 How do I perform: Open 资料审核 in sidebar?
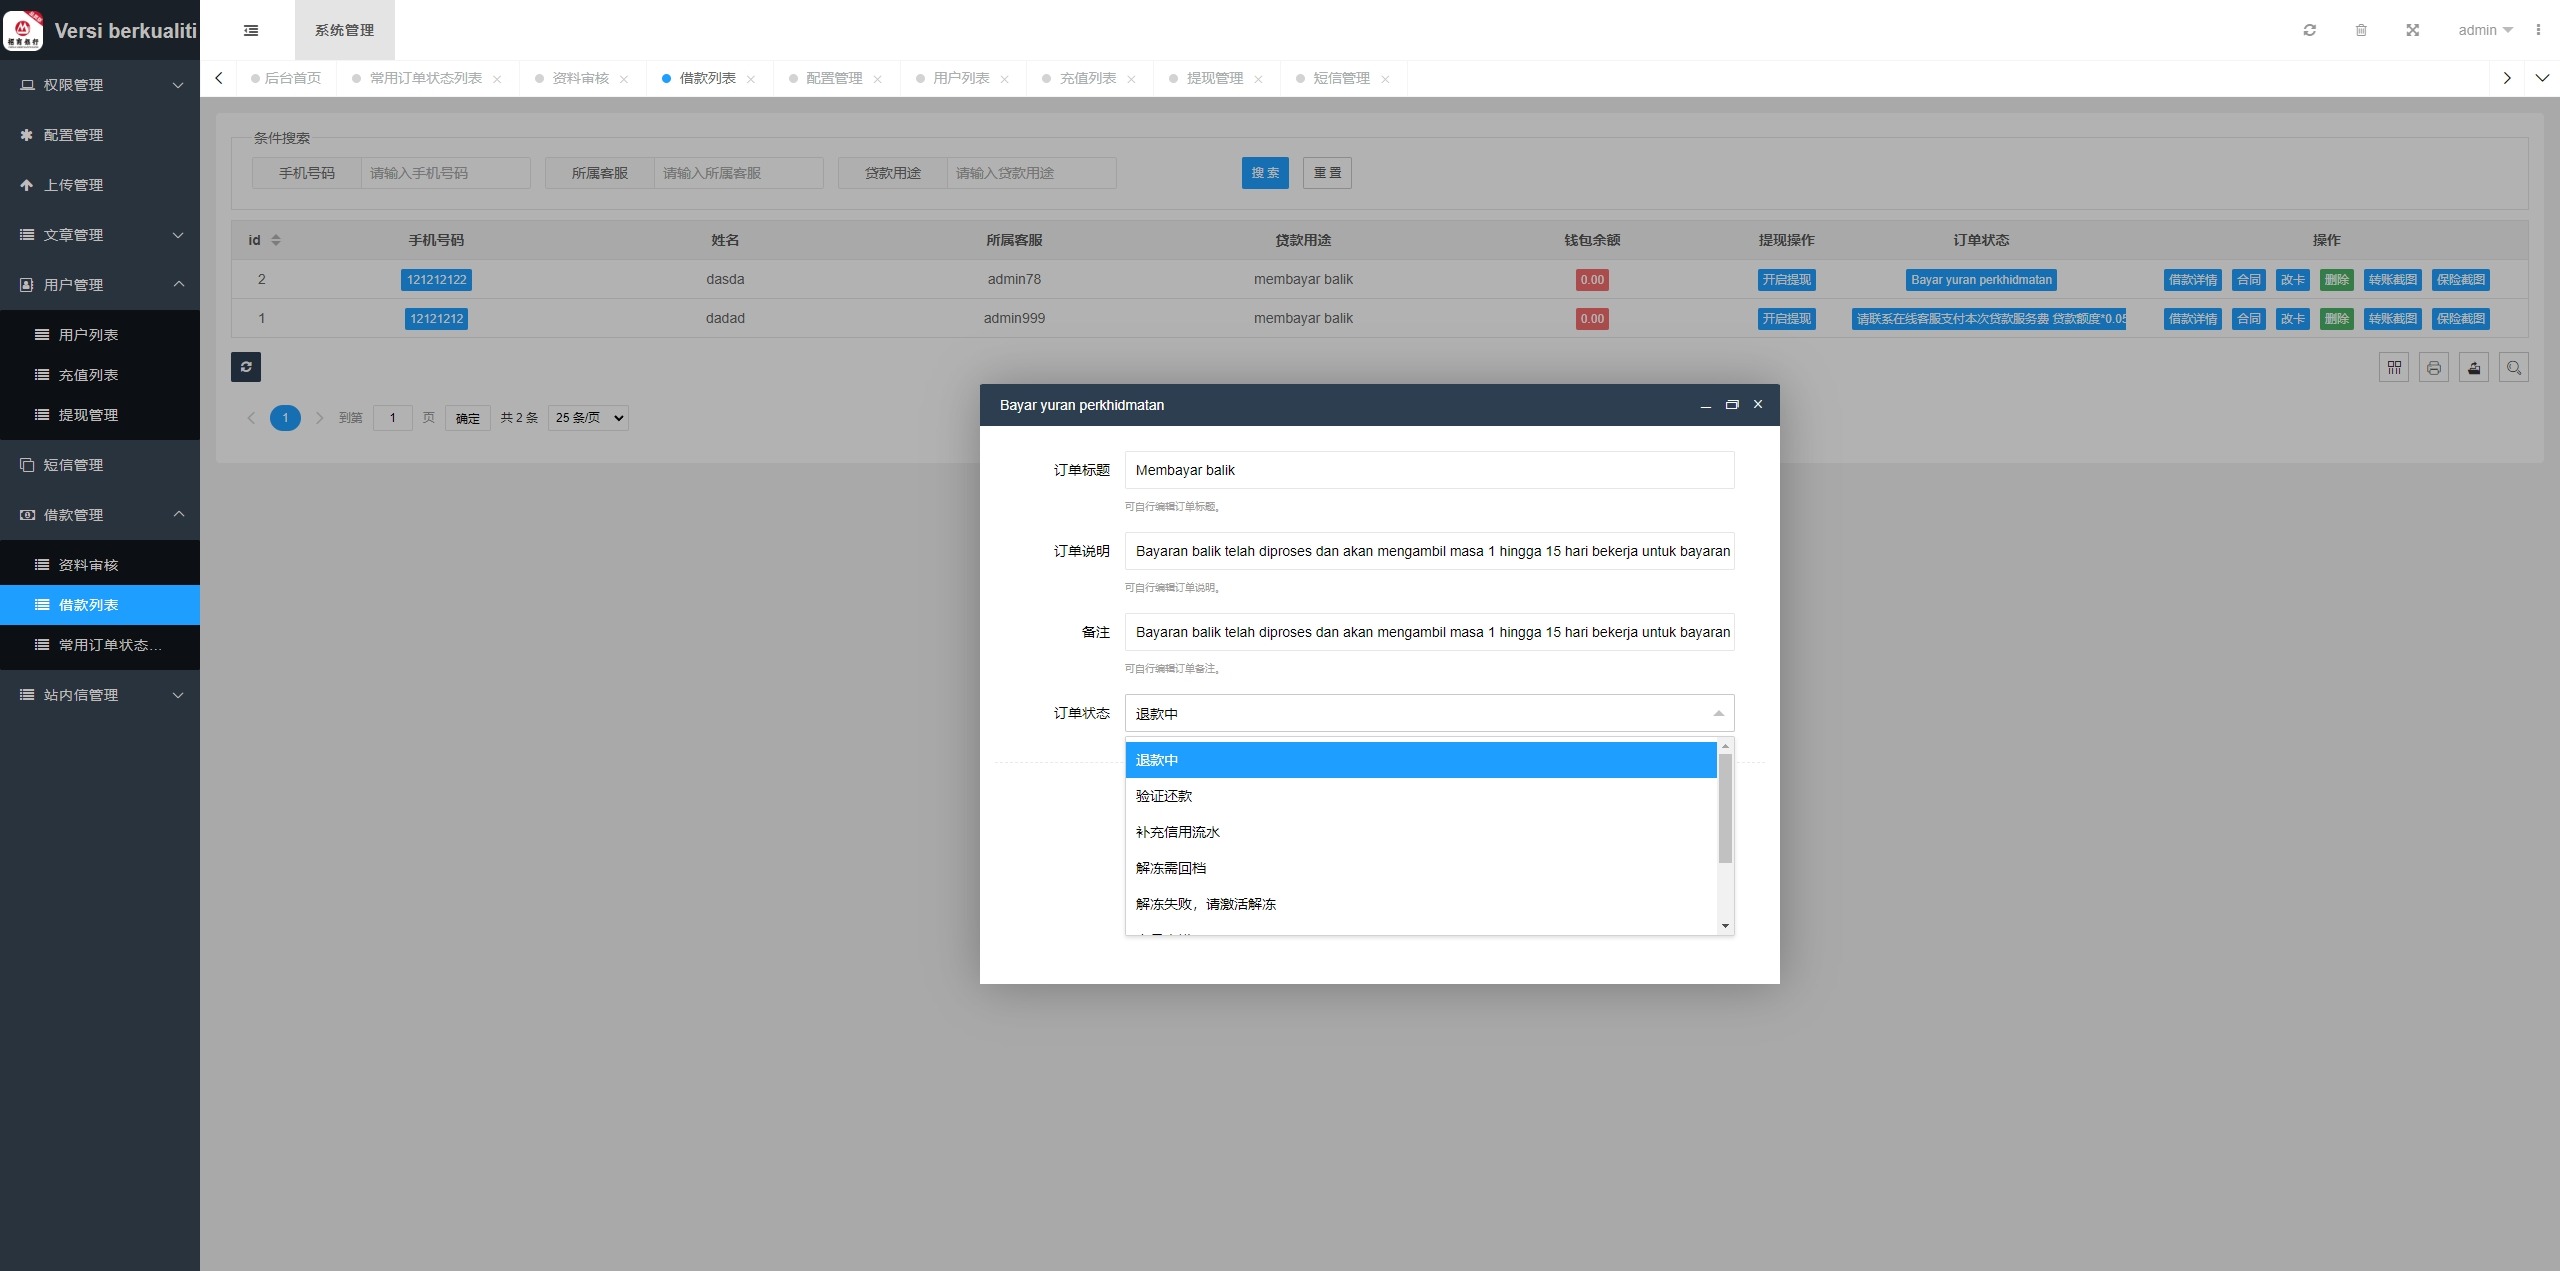(x=100, y=565)
